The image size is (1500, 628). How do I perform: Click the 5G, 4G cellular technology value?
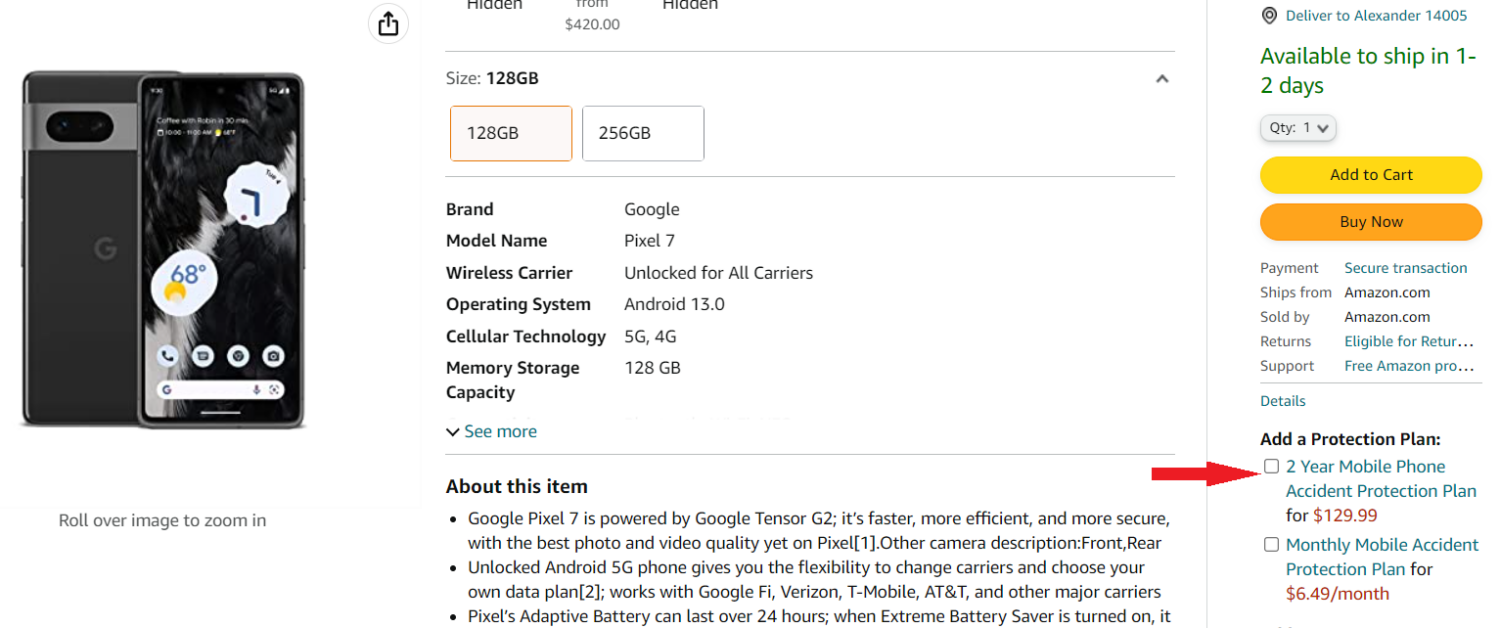pos(650,337)
